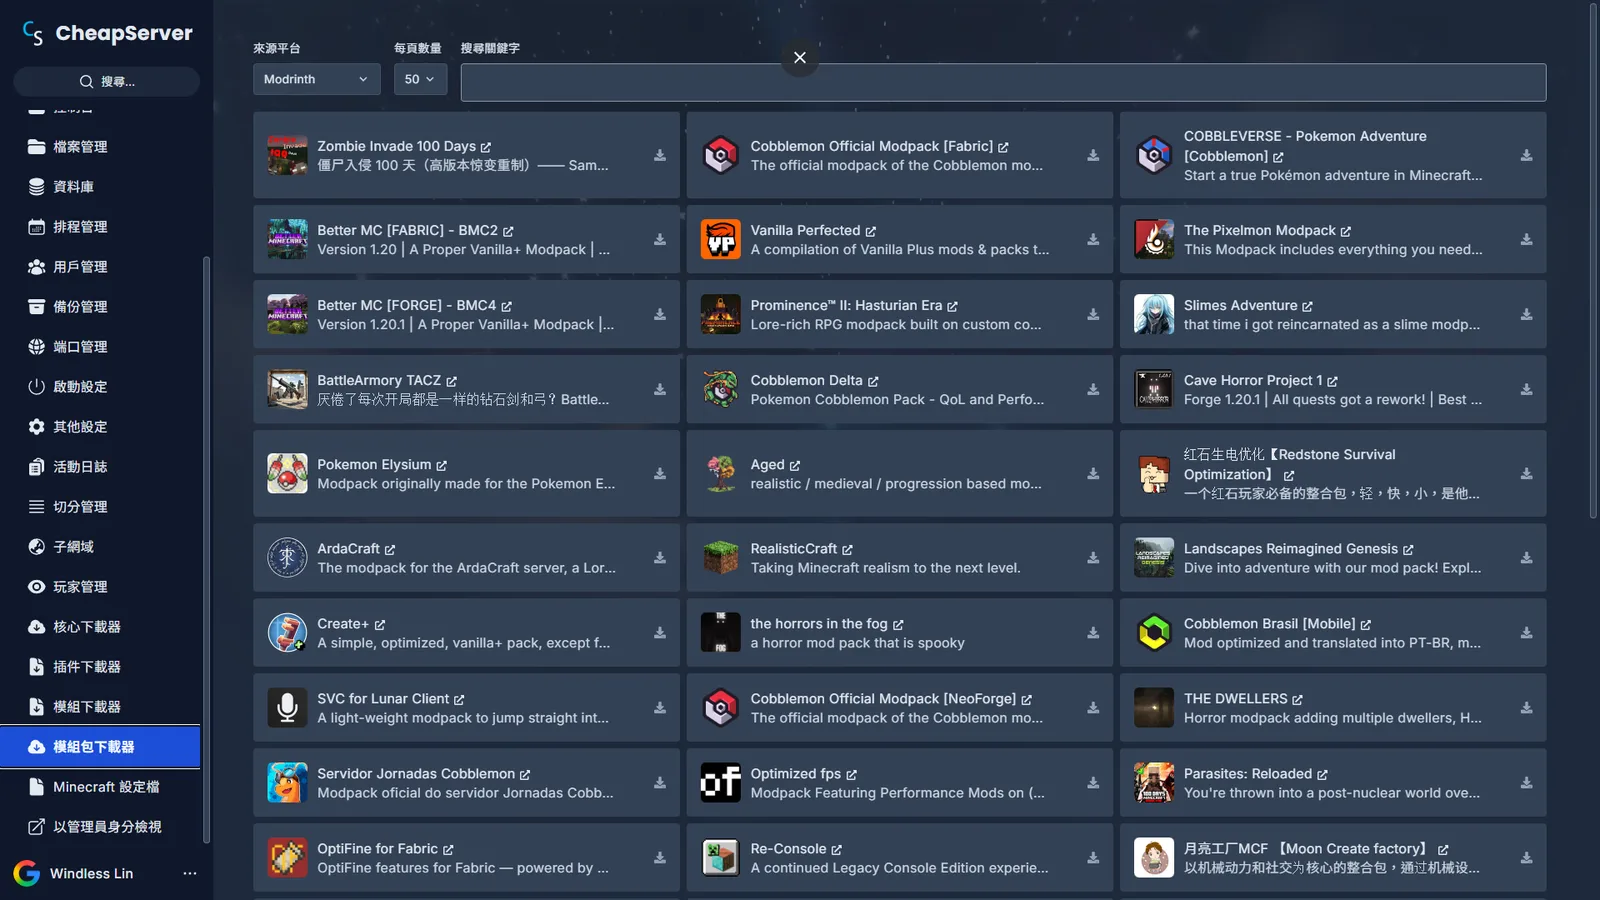Click the 搜尋 sidebar search button

107,82
